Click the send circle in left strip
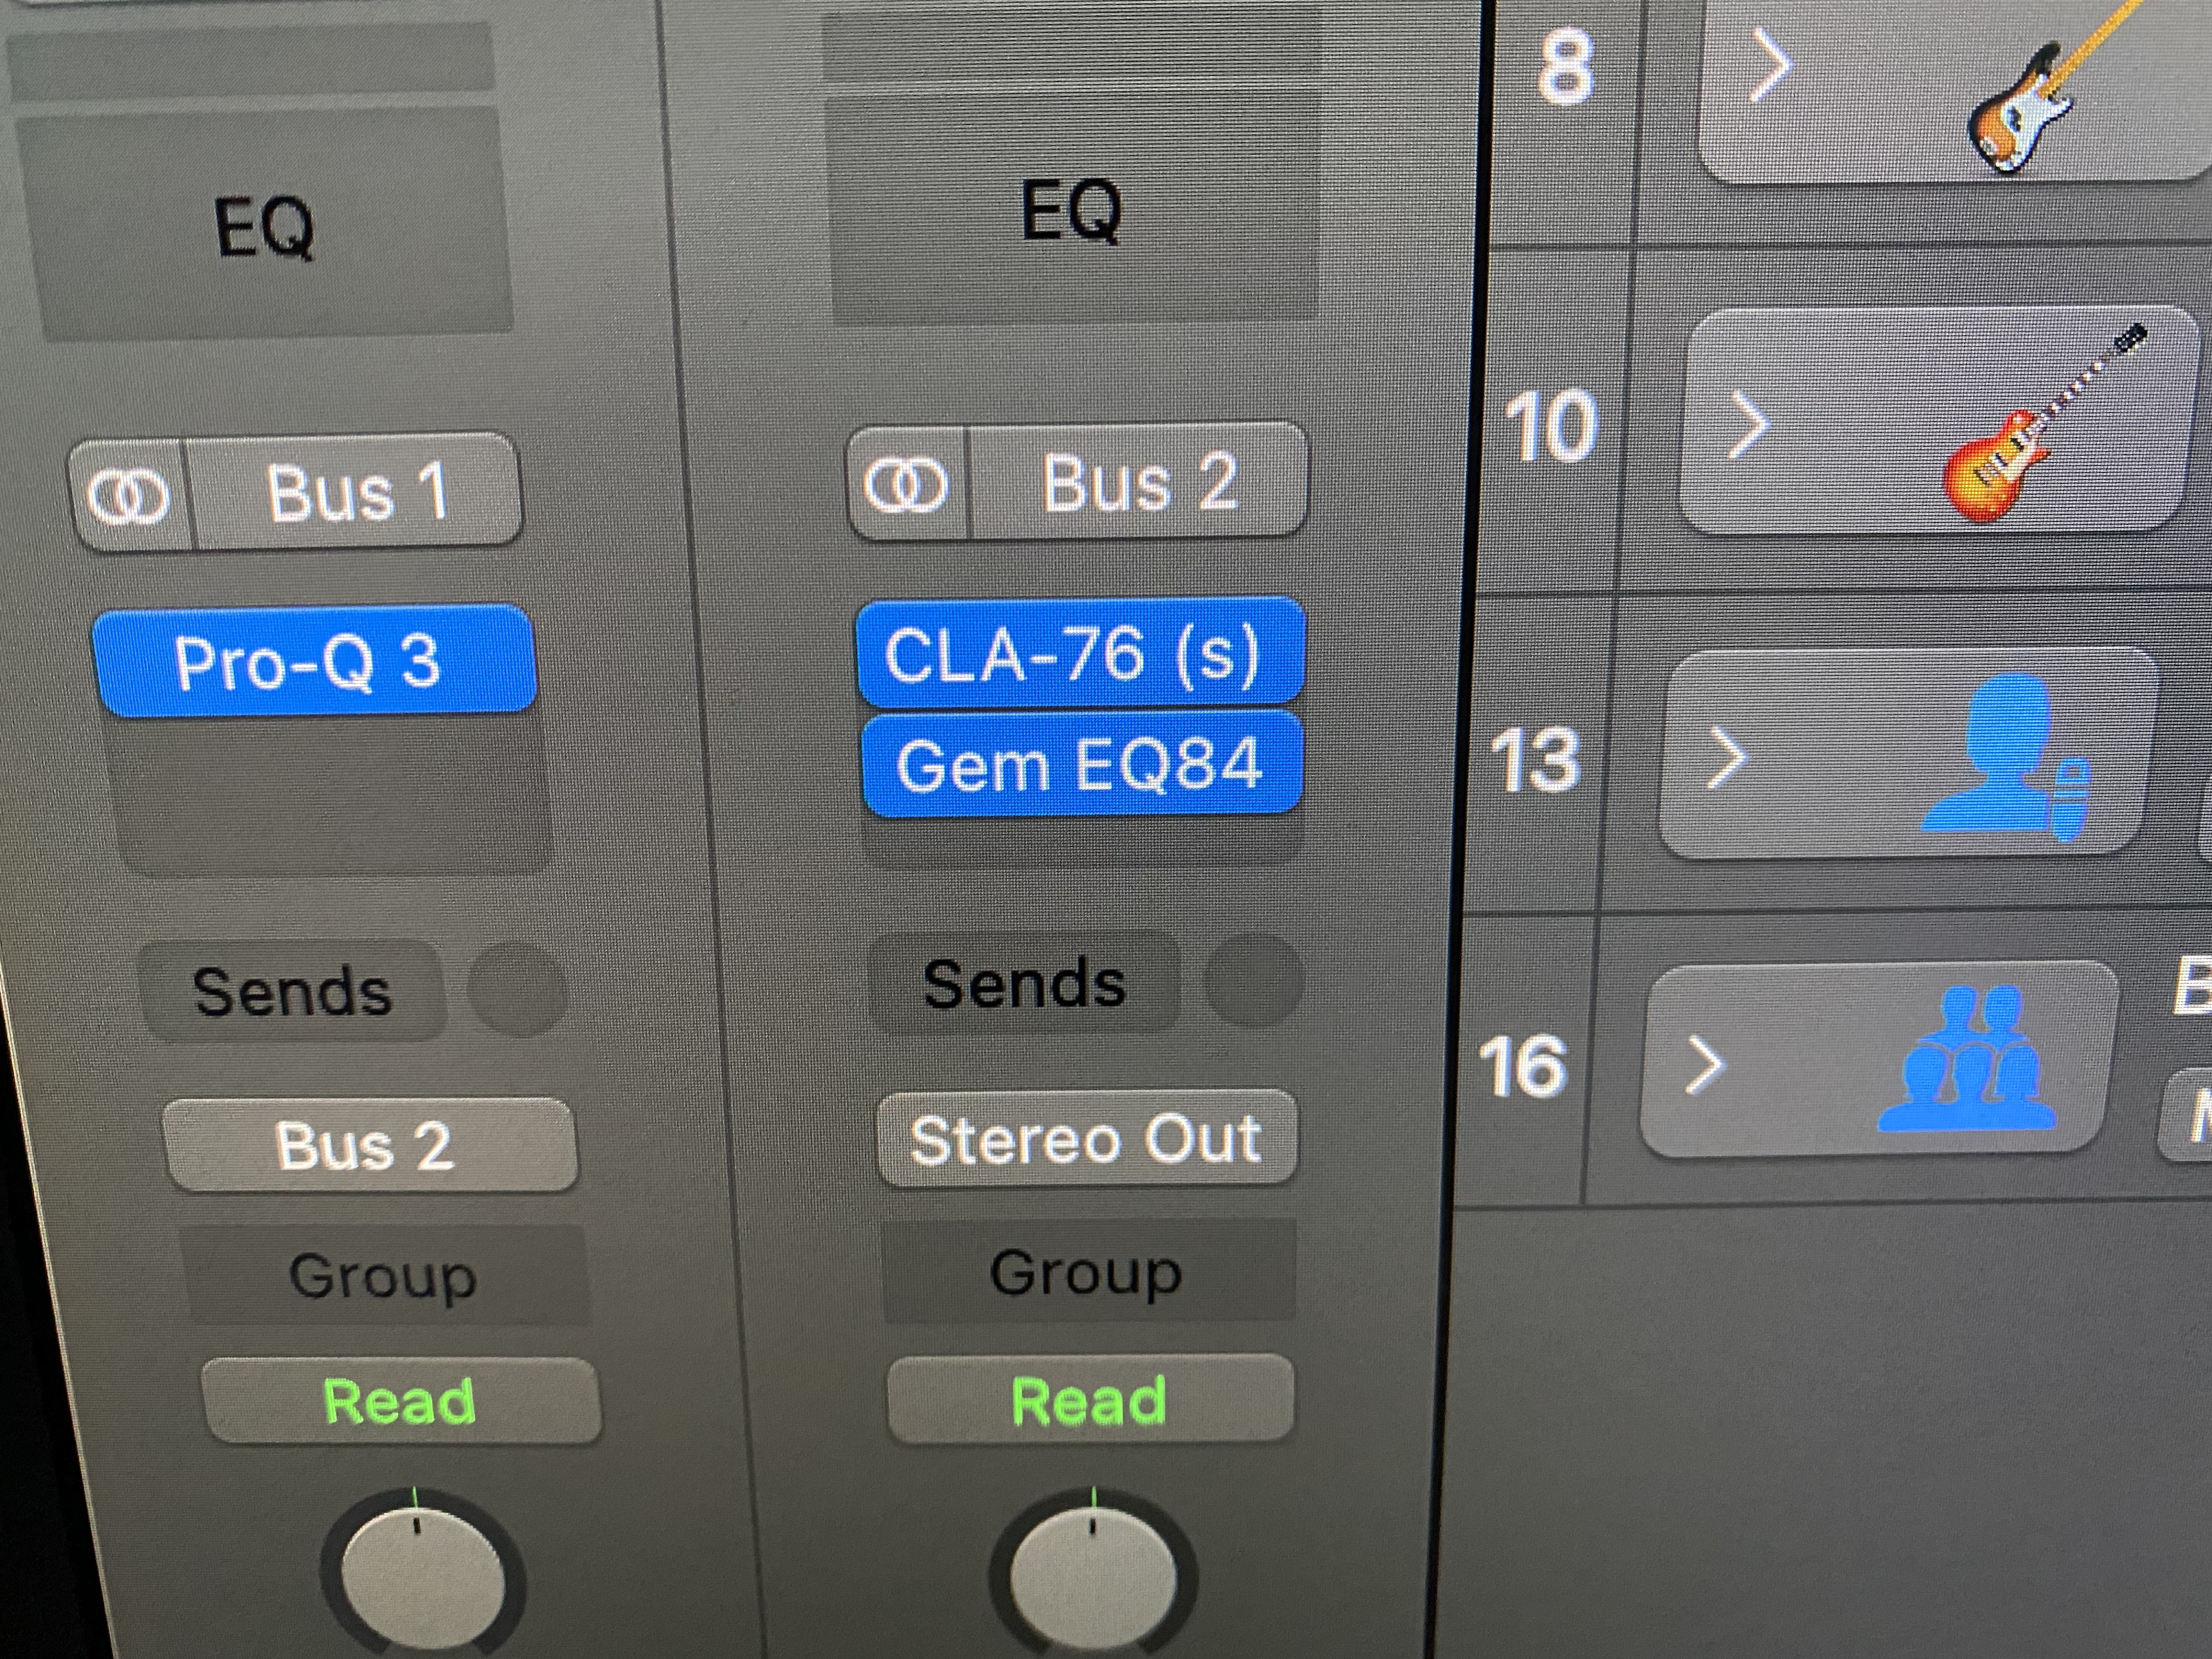 tap(517, 990)
